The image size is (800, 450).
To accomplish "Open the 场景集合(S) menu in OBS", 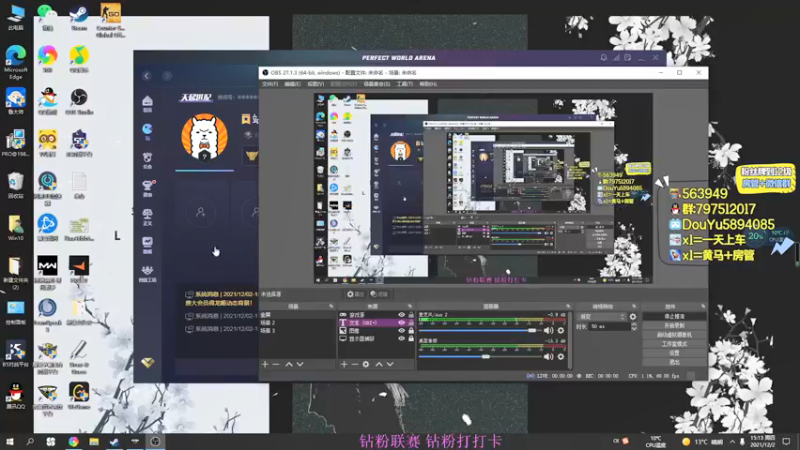I will tap(377, 84).
